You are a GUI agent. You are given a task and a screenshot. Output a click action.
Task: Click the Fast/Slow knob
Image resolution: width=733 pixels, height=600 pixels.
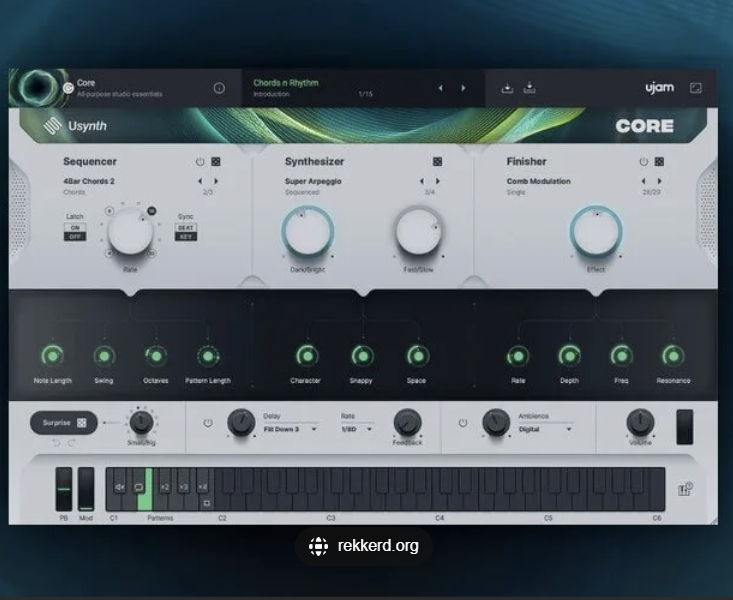tap(418, 232)
